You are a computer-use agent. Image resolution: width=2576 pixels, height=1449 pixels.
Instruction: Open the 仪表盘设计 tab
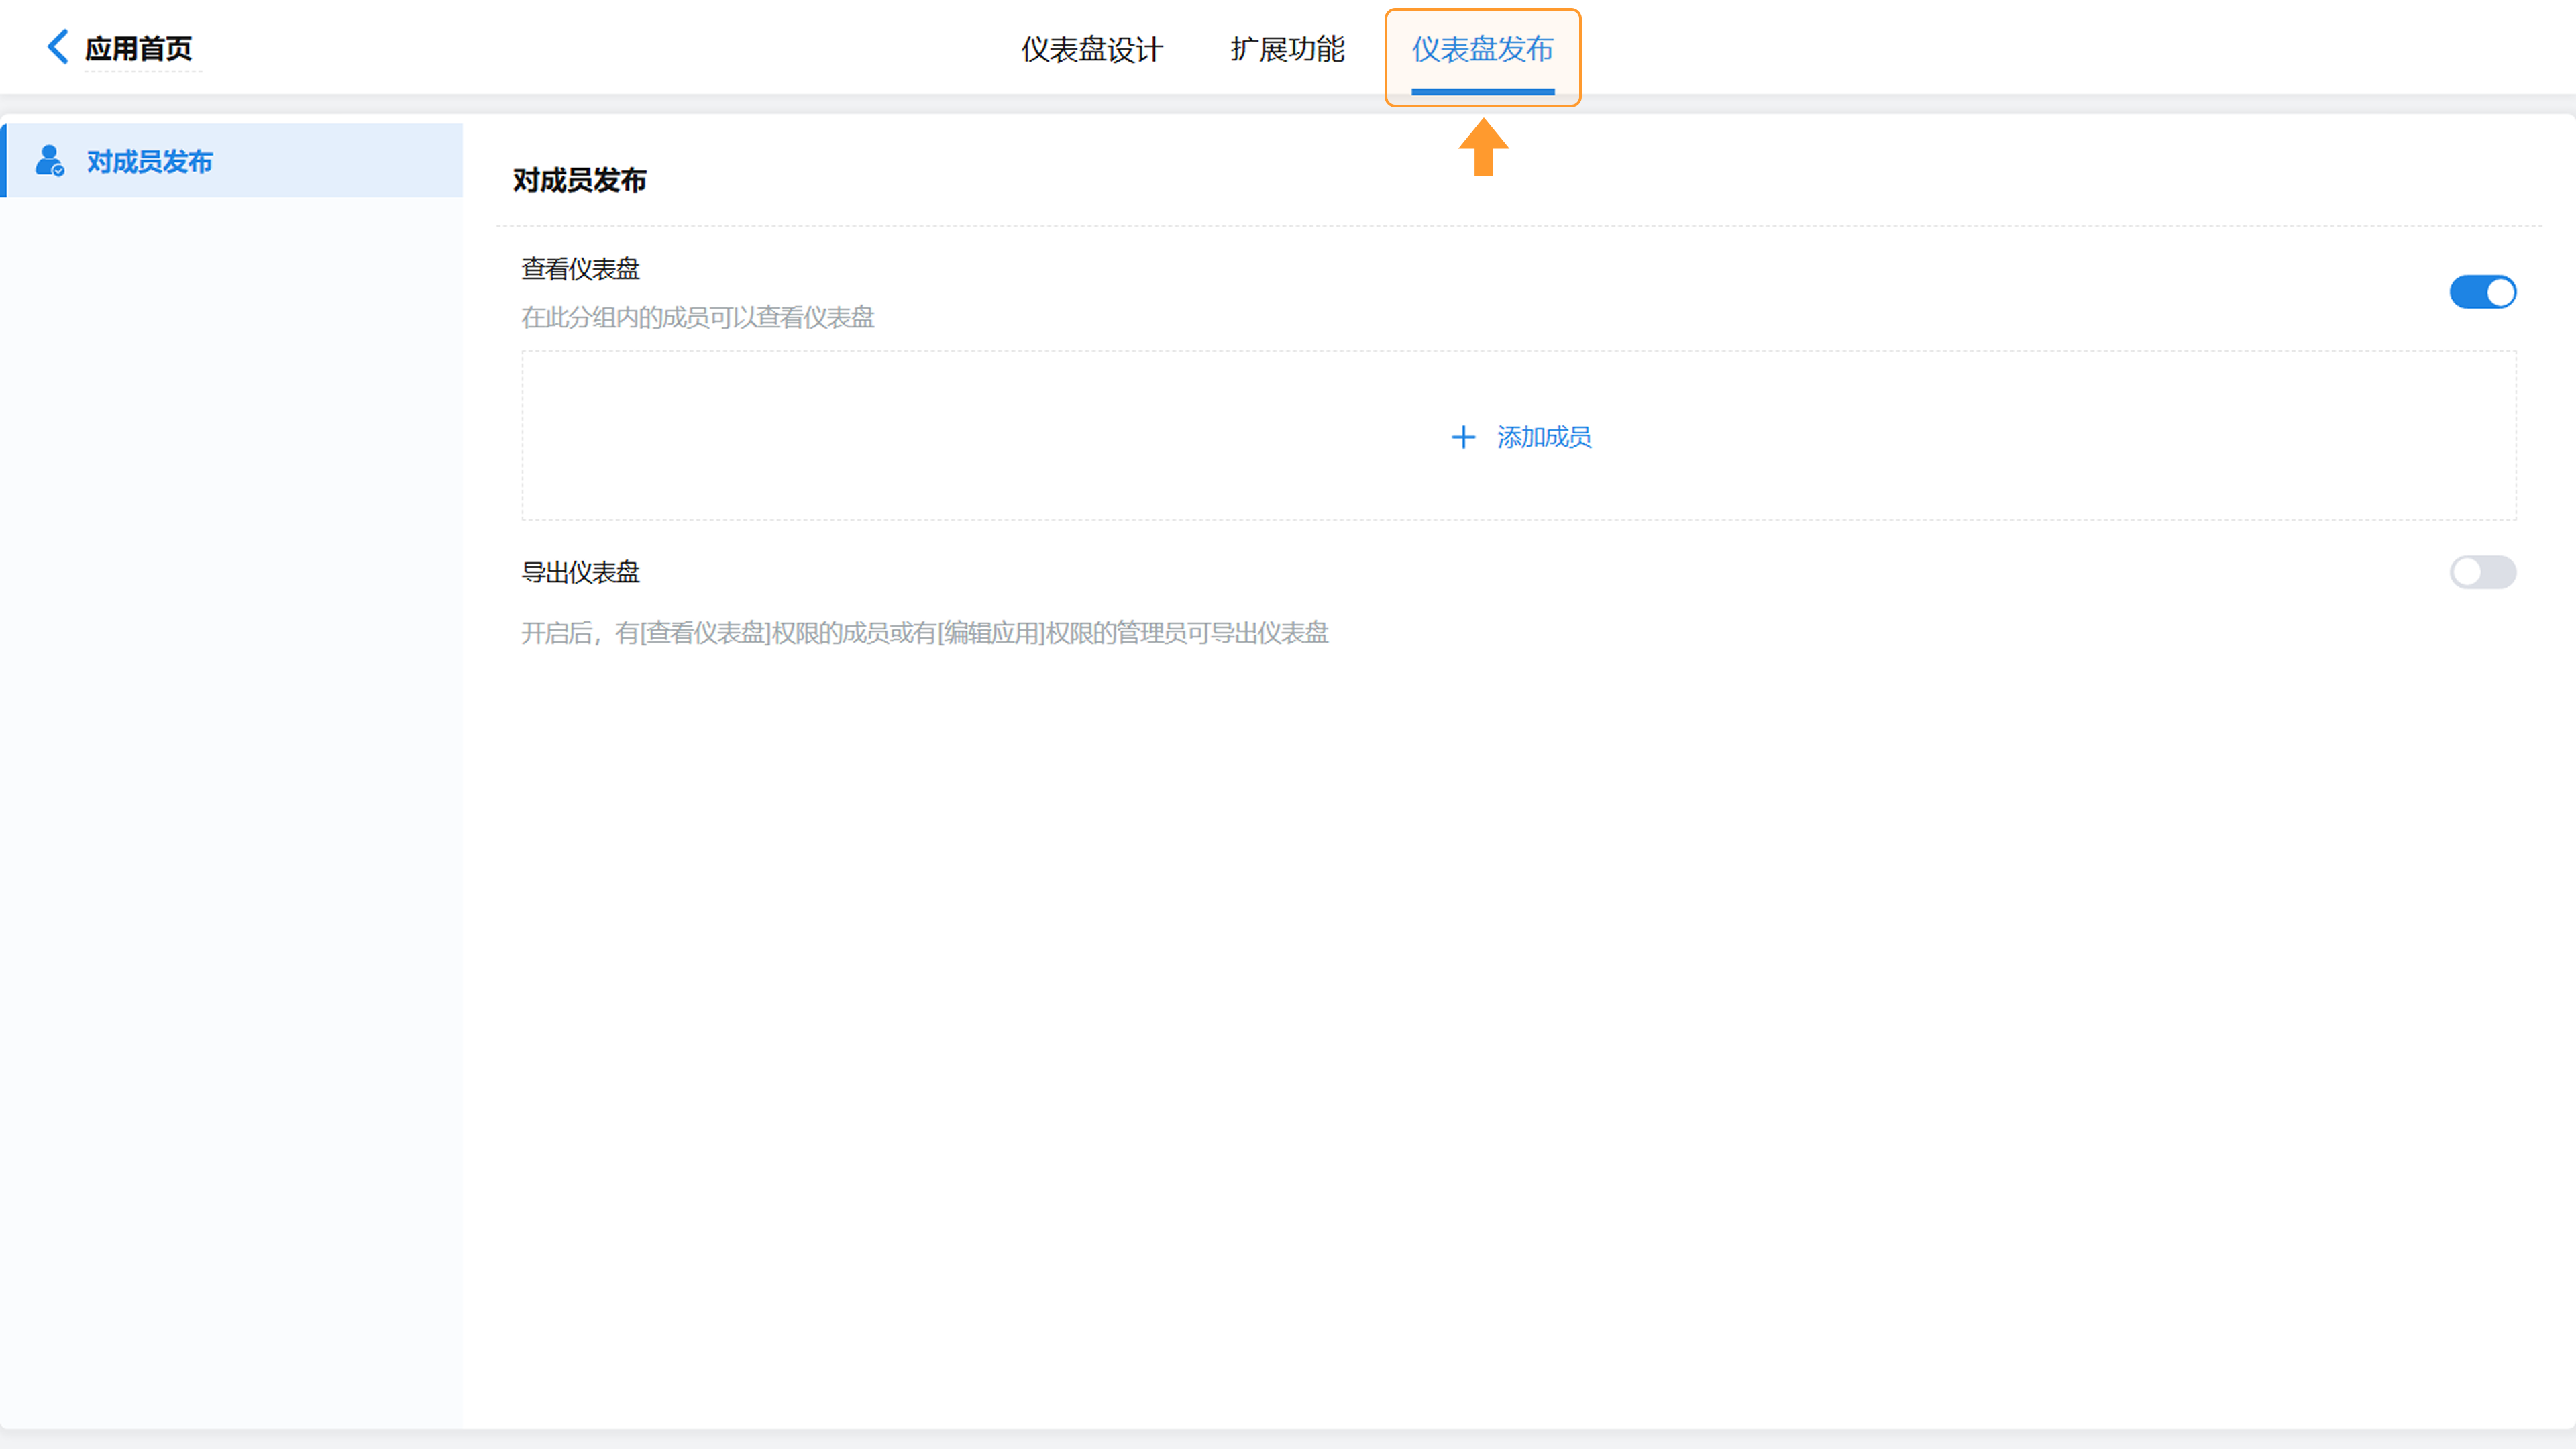[1092, 49]
